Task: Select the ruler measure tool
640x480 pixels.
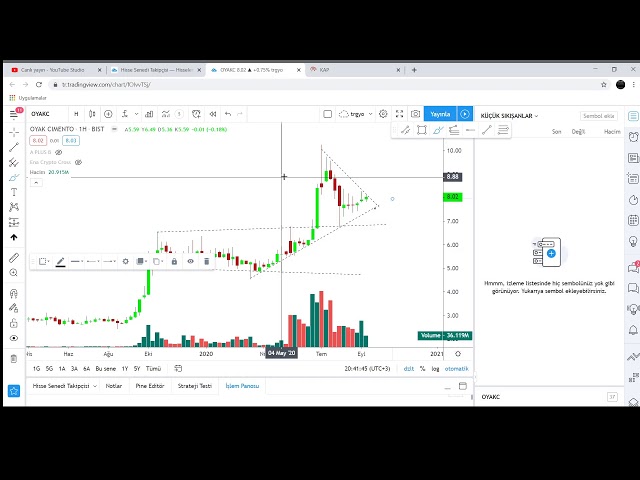Action: (x=14, y=258)
